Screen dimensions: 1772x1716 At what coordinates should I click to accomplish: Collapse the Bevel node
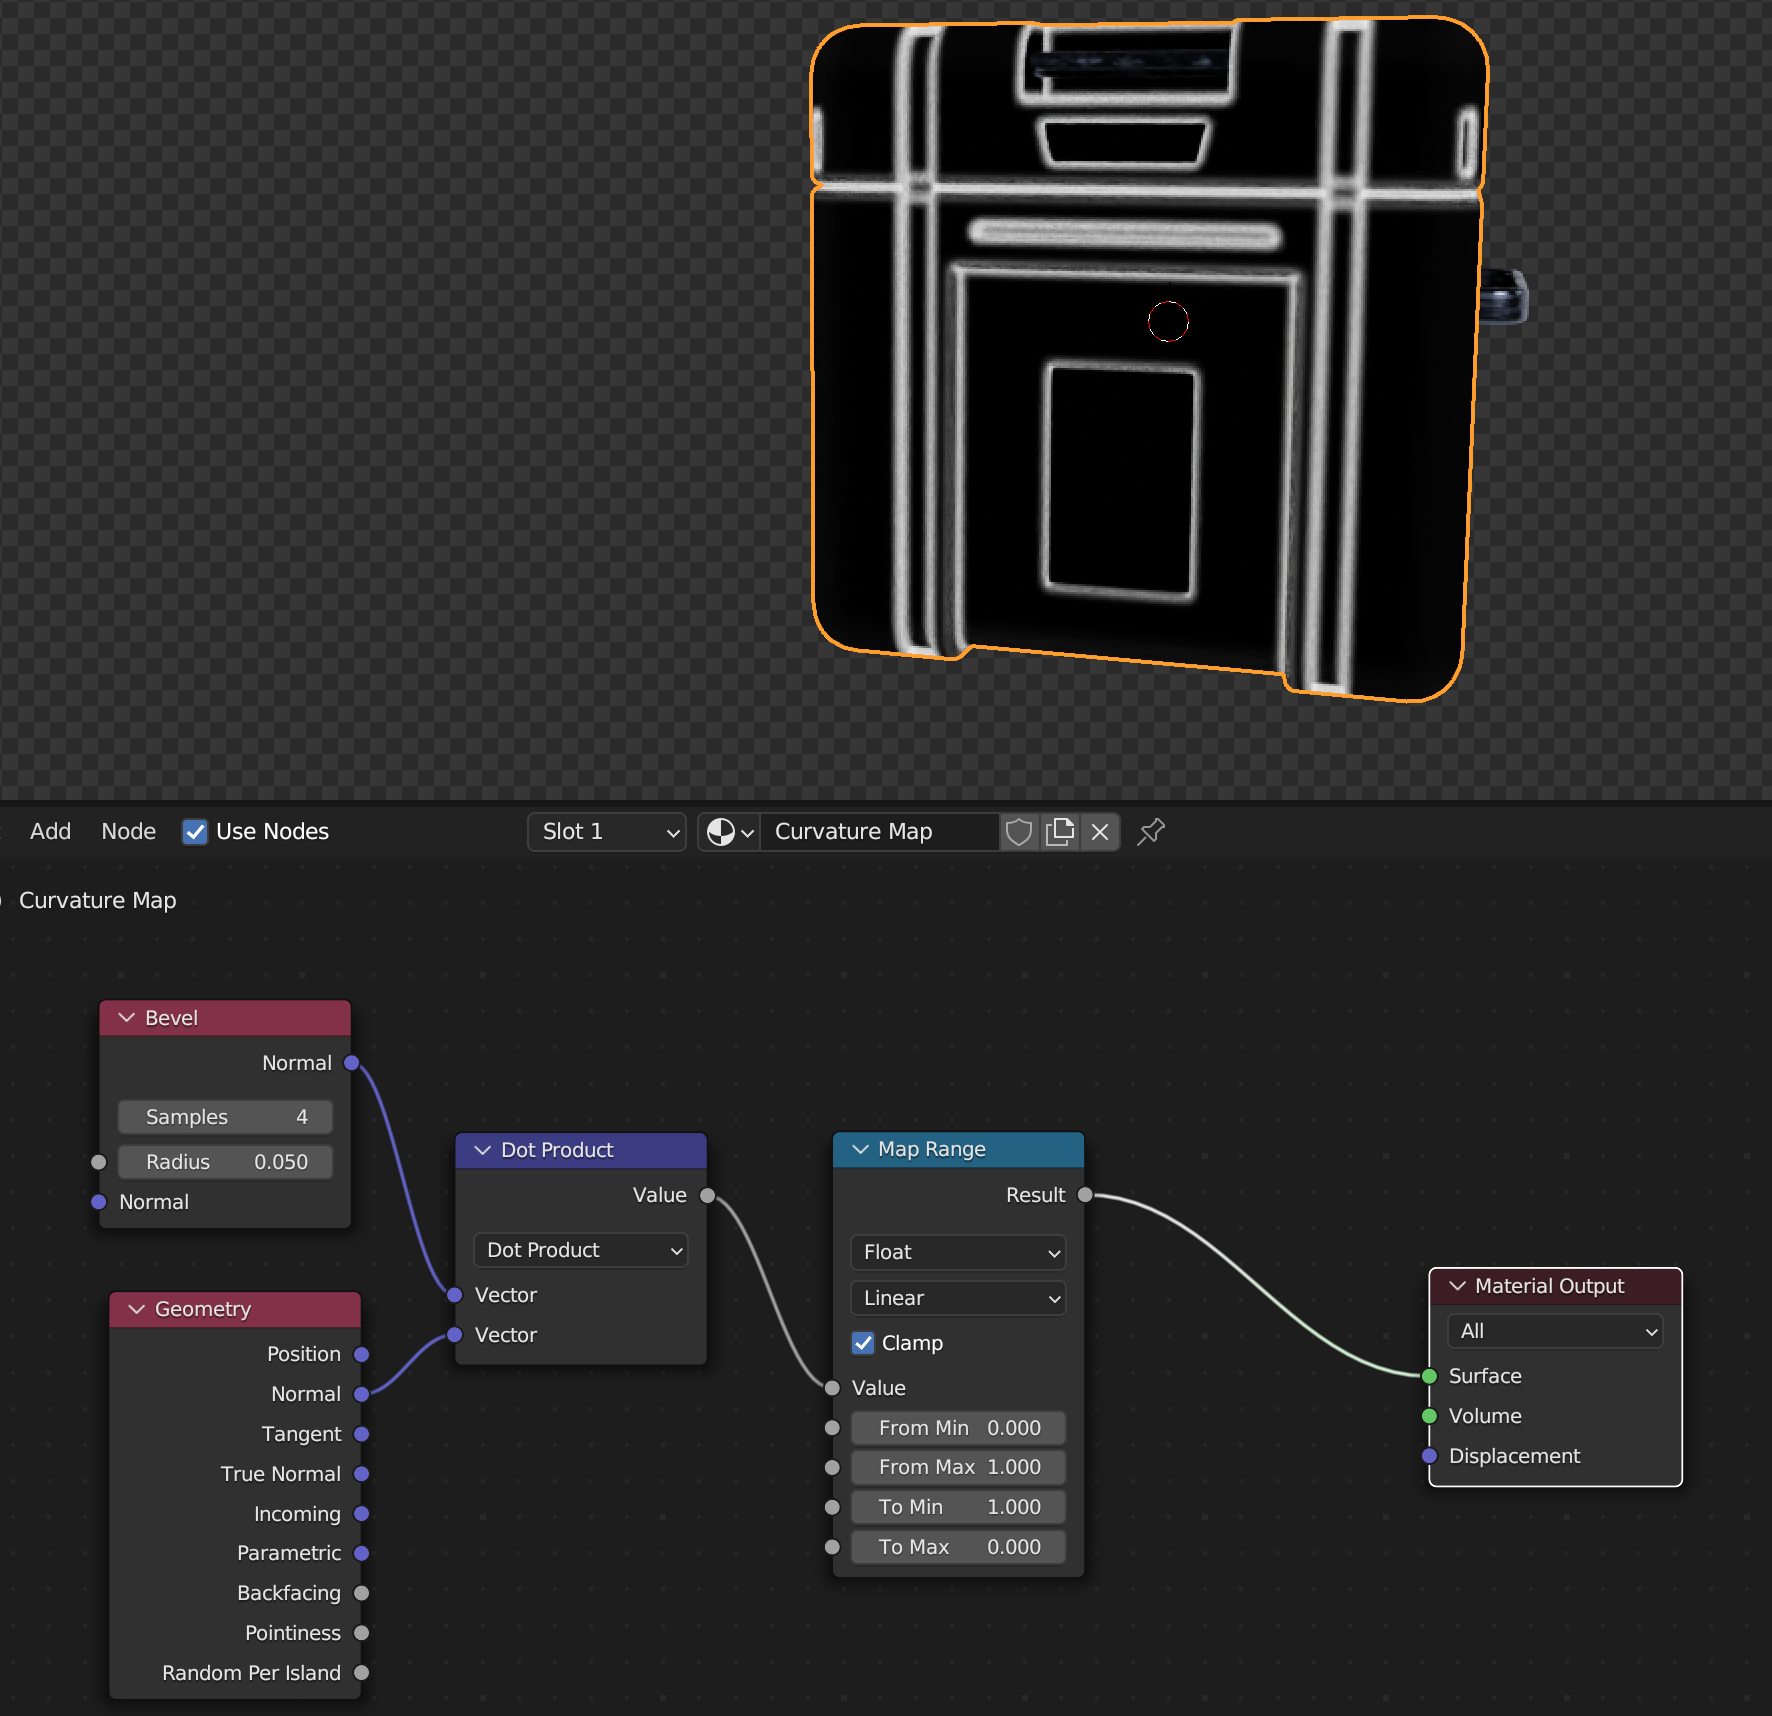pyautogui.click(x=127, y=1018)
